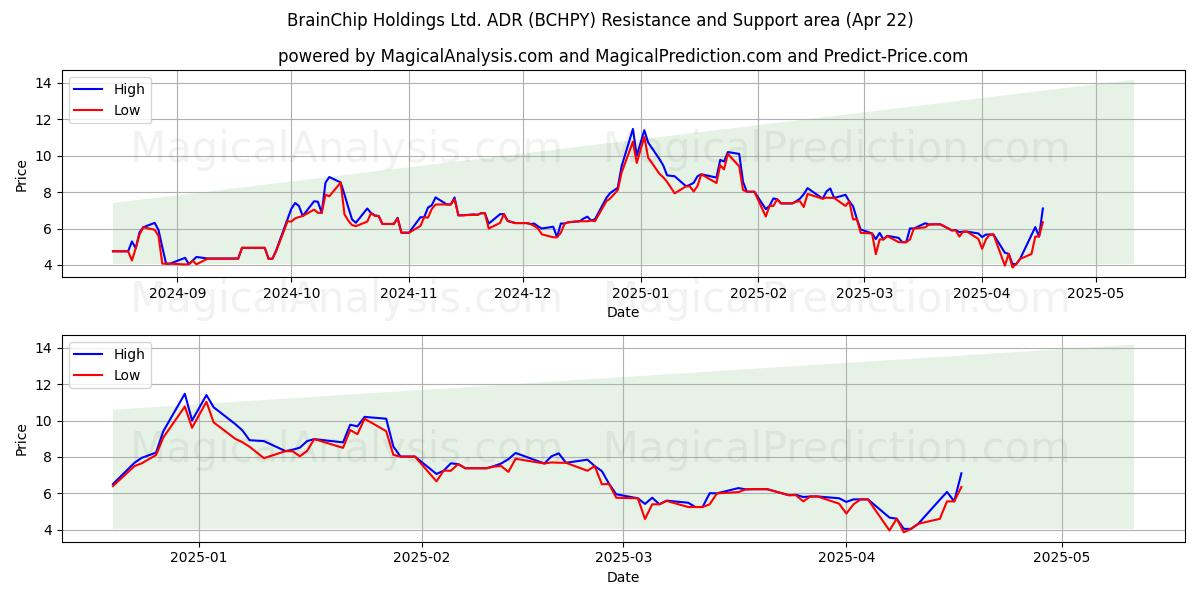Click the 14 price tick in lower chart

tap(46, 348)
